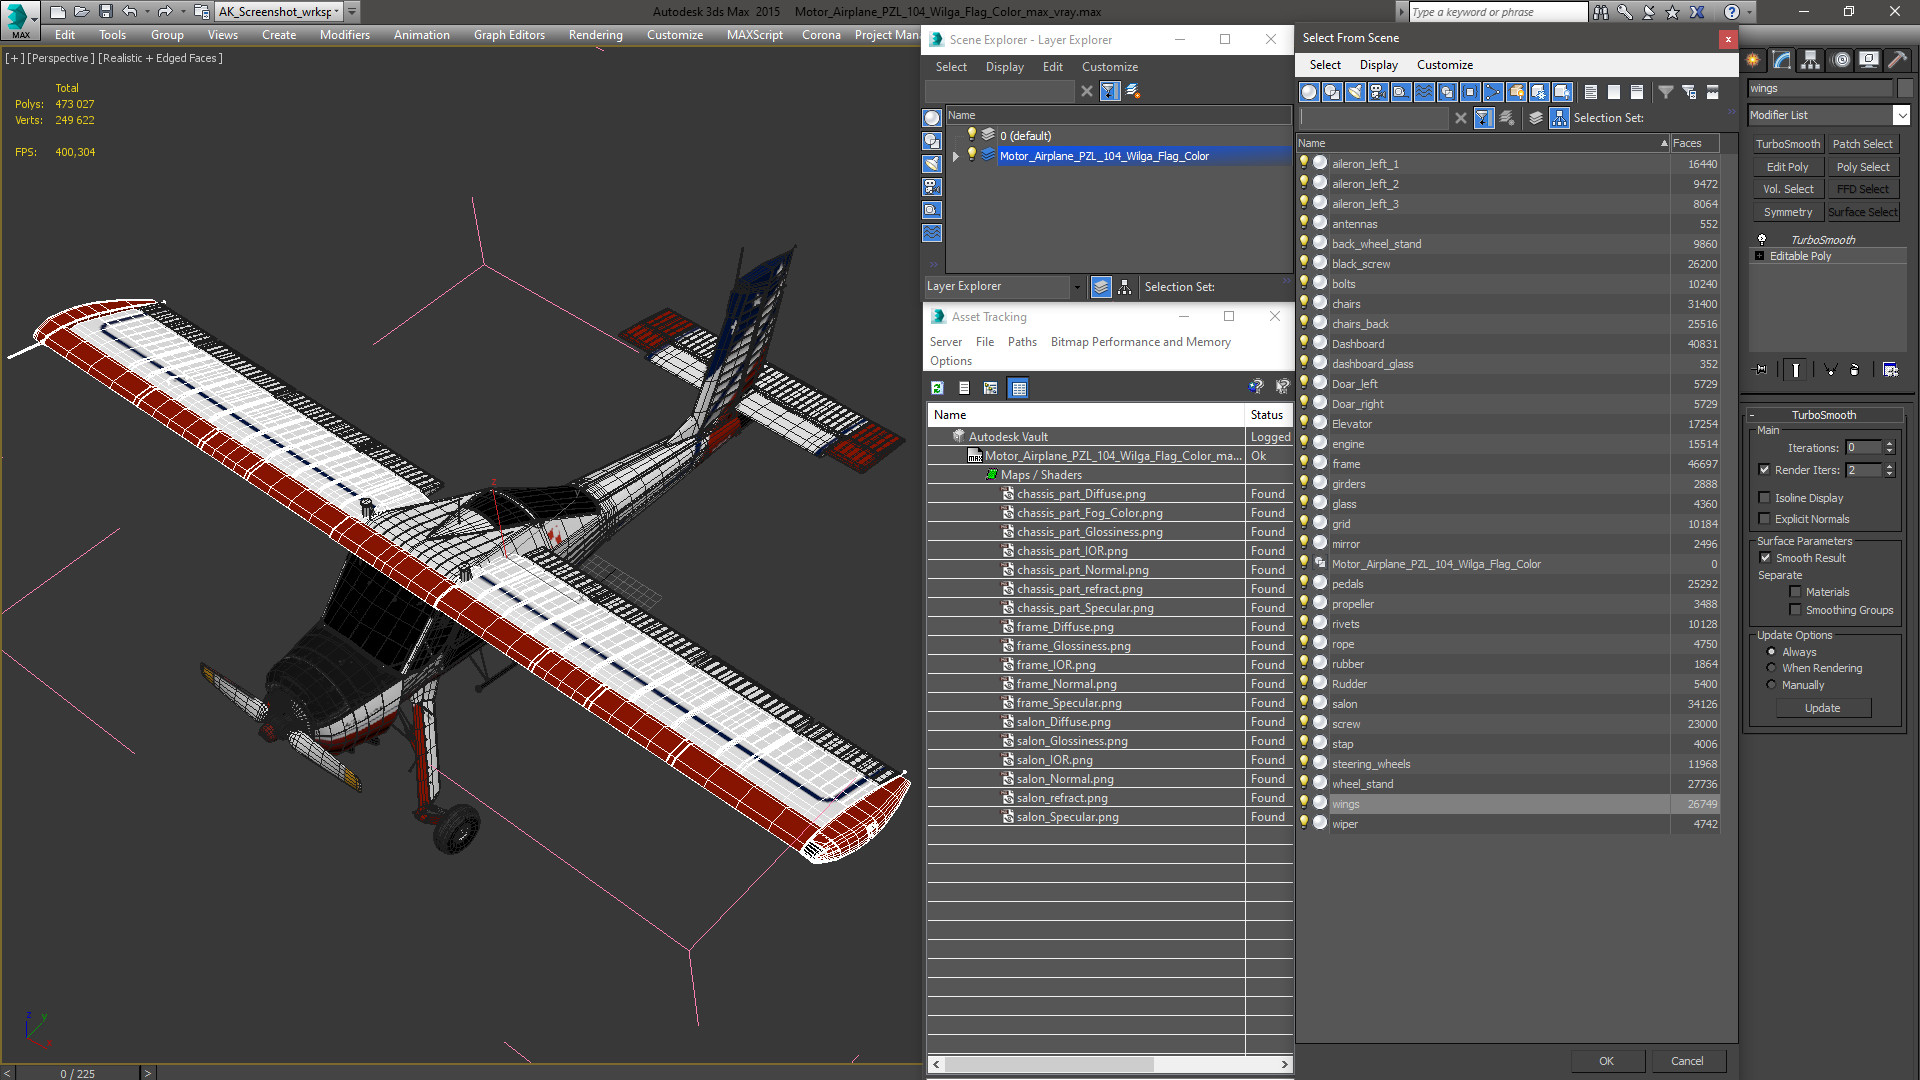Image resolution: width=1920 pixels, height=1080 pixels.
Task: Select When Rendering update option
Action: click(1771, 668)
